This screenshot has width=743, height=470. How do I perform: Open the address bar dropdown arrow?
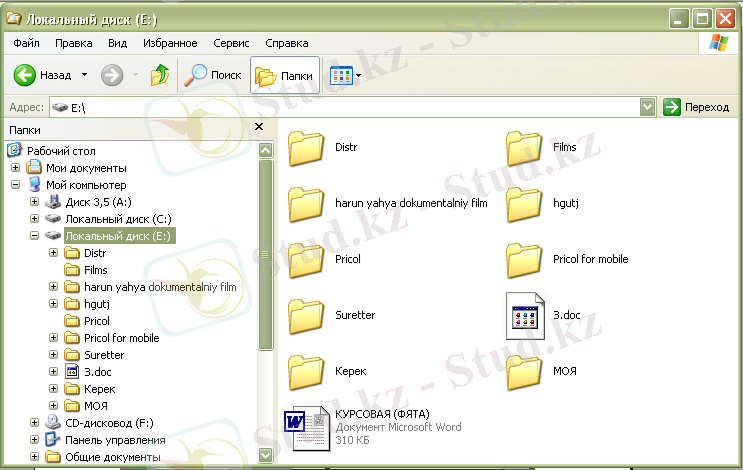[x=647, y=106]
